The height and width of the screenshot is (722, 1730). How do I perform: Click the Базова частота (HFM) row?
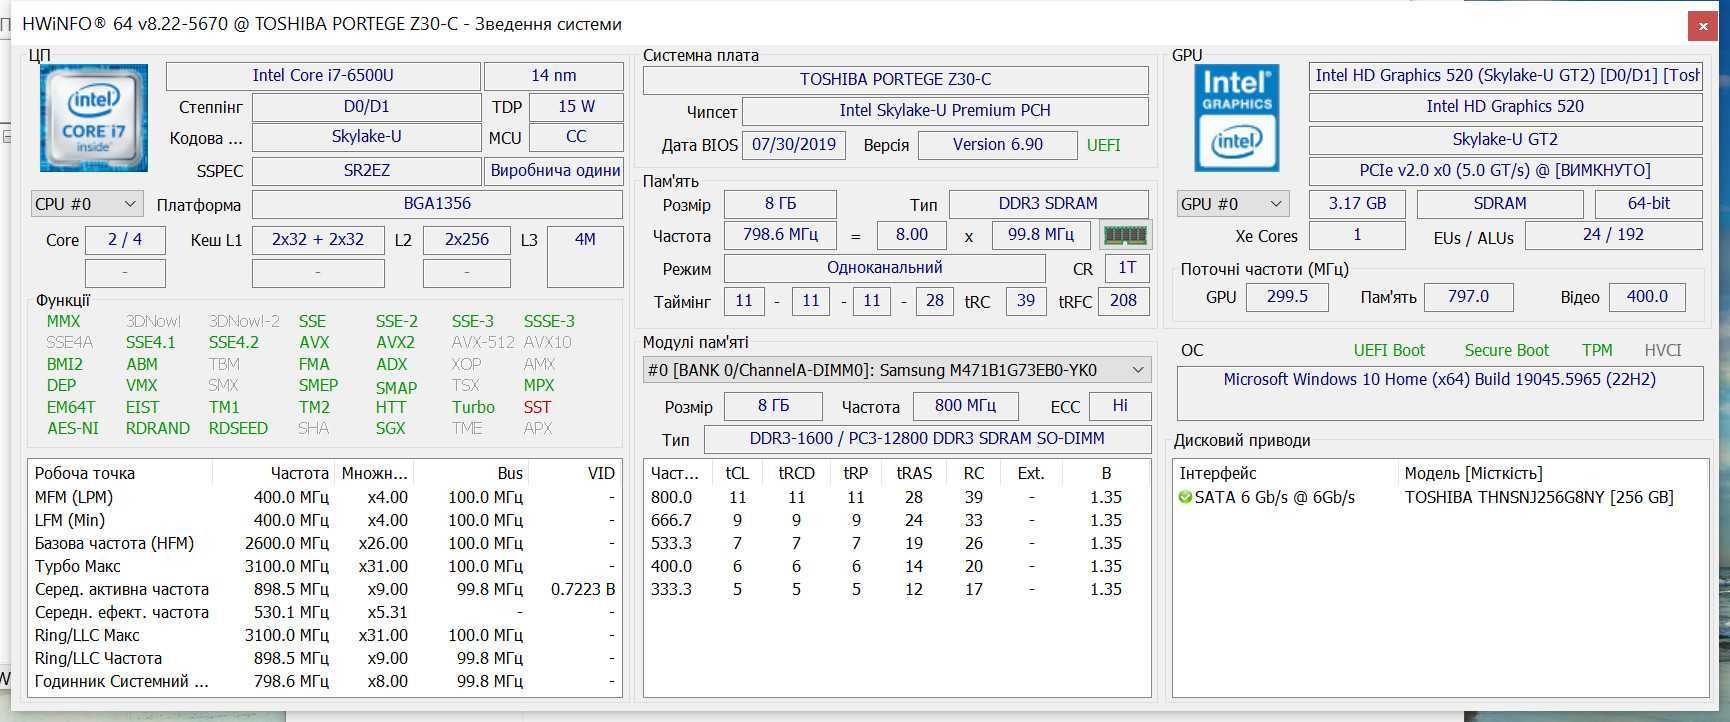325,543
